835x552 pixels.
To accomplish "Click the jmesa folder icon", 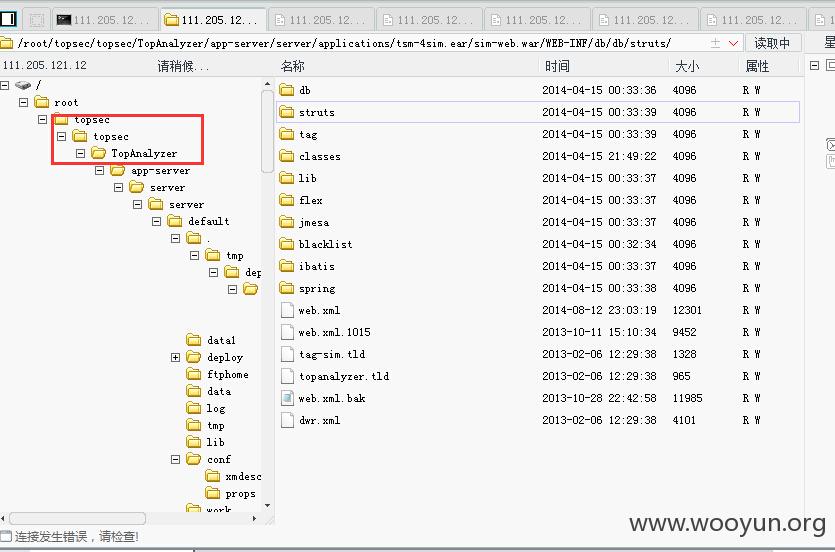I will point(286,222).
